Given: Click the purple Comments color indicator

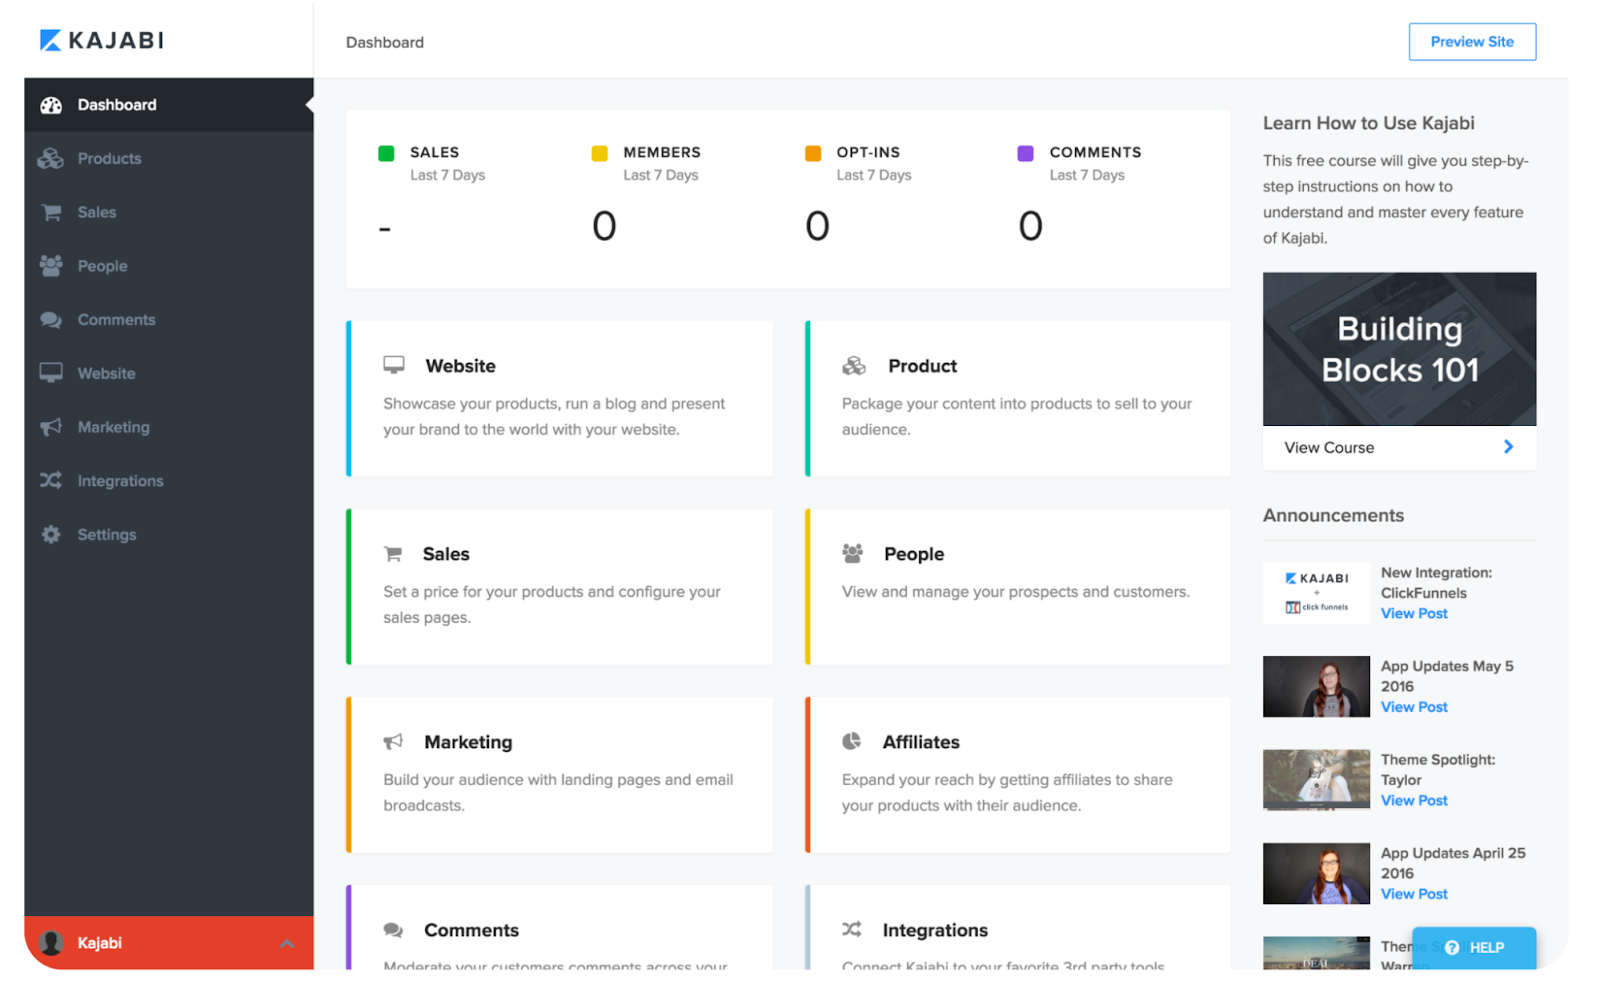Looking at the screenshot, I should 1025,153.
